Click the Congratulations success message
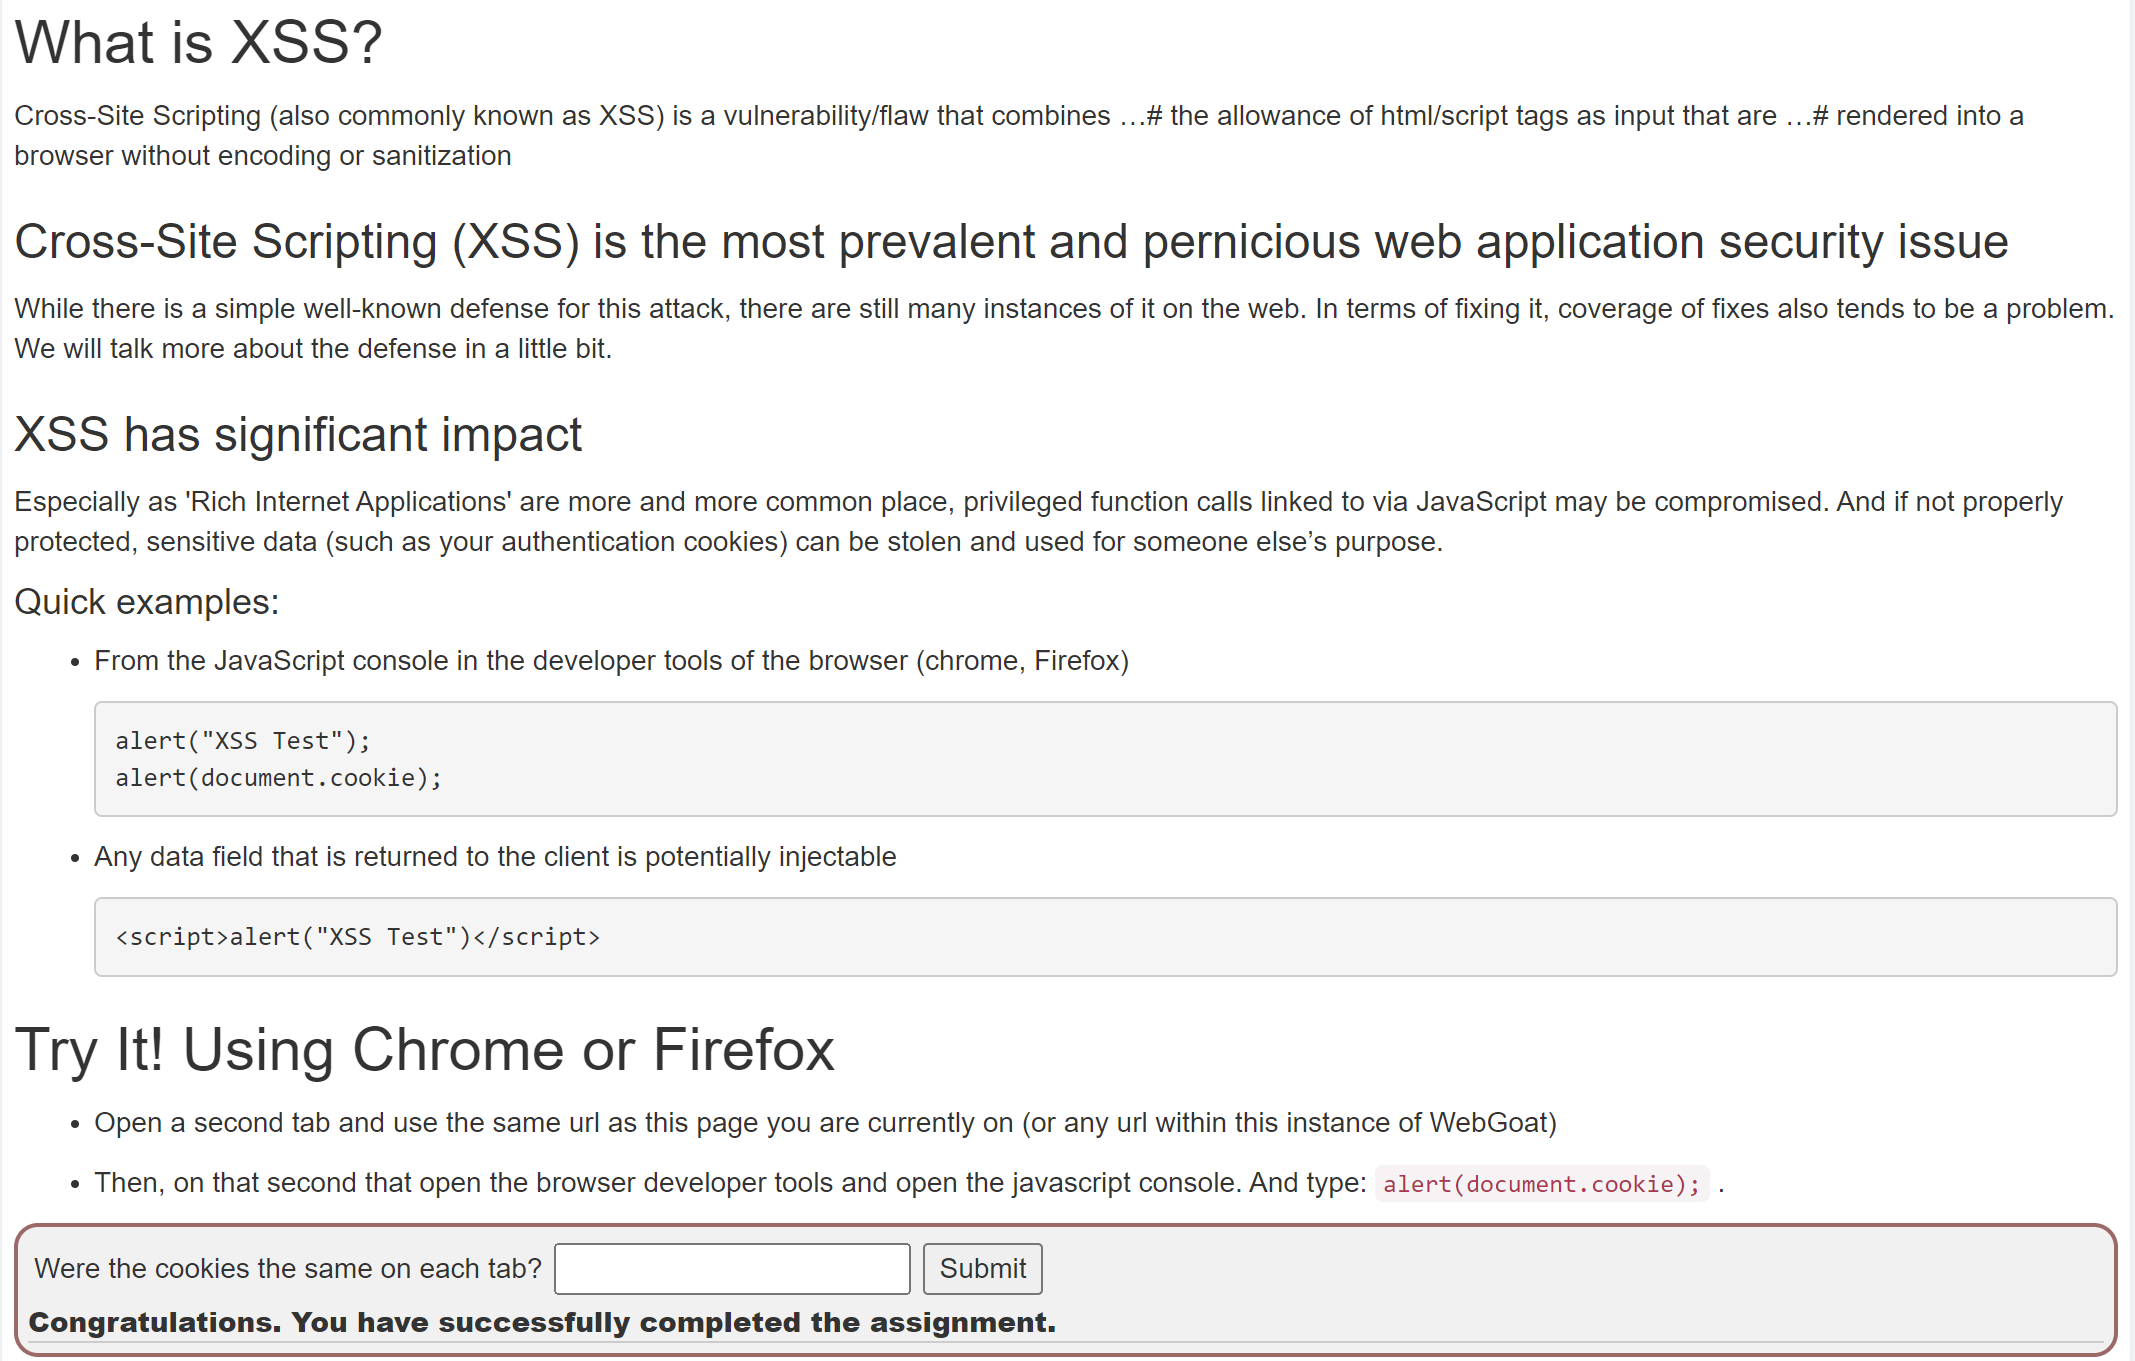 point(542,1322)
